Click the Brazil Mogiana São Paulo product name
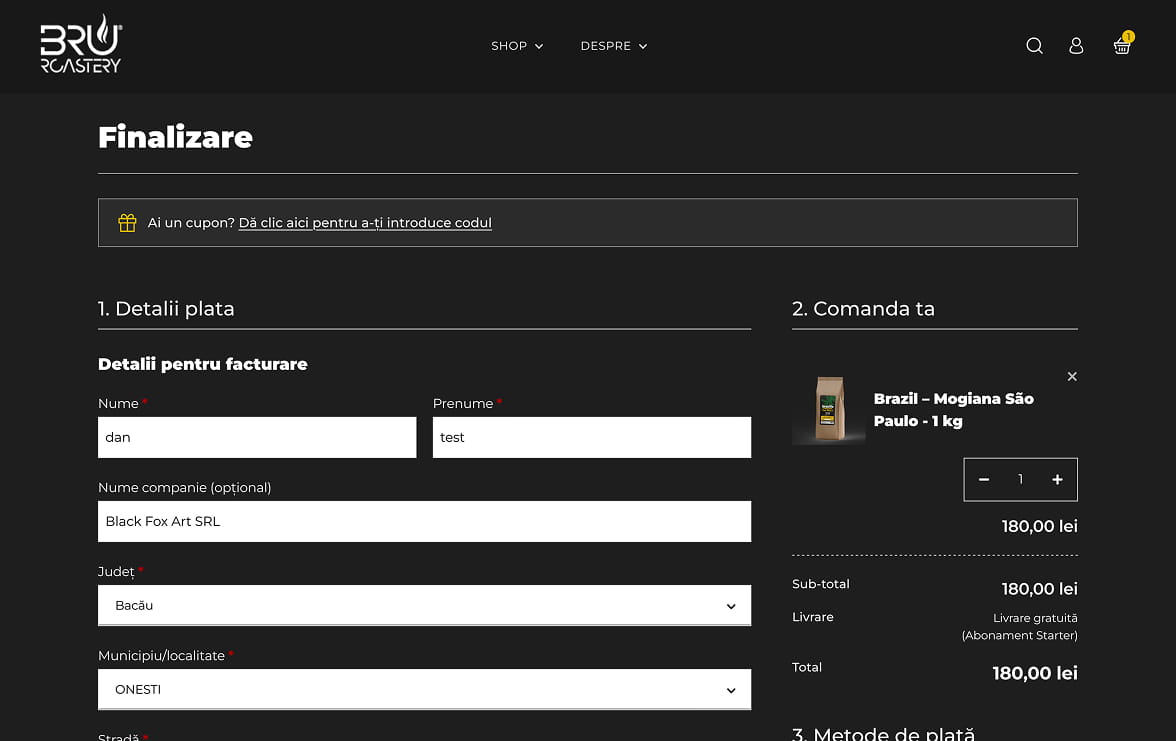Viewport: 1176px width, 741px height. pyautogui.click(x=953, y=410)
